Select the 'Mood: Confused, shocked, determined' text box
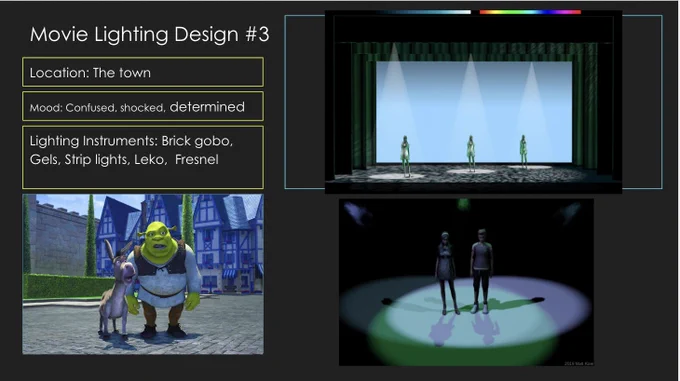The width and height of the screenshot is (680, 381). click(143, 106)
